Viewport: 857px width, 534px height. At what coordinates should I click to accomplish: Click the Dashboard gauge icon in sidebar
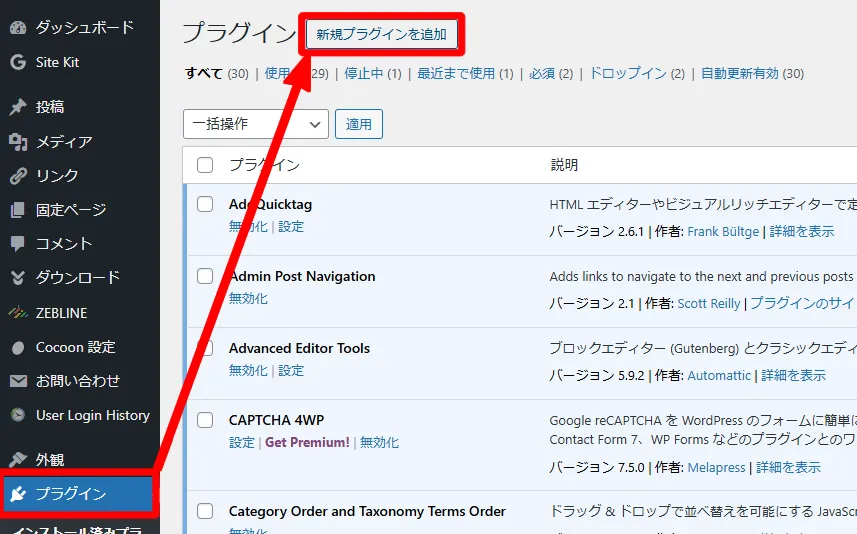pyautogui.click(x=17, y=27)
